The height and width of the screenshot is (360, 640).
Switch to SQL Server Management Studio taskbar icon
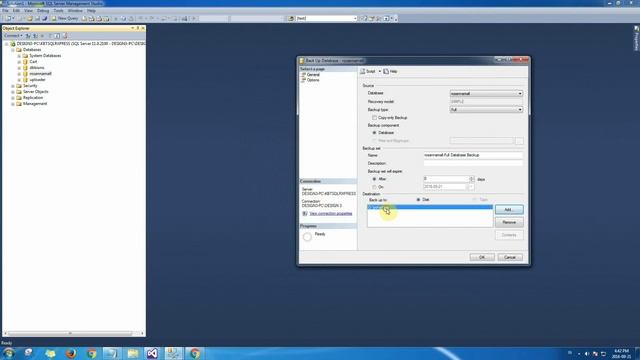[173, 353]
